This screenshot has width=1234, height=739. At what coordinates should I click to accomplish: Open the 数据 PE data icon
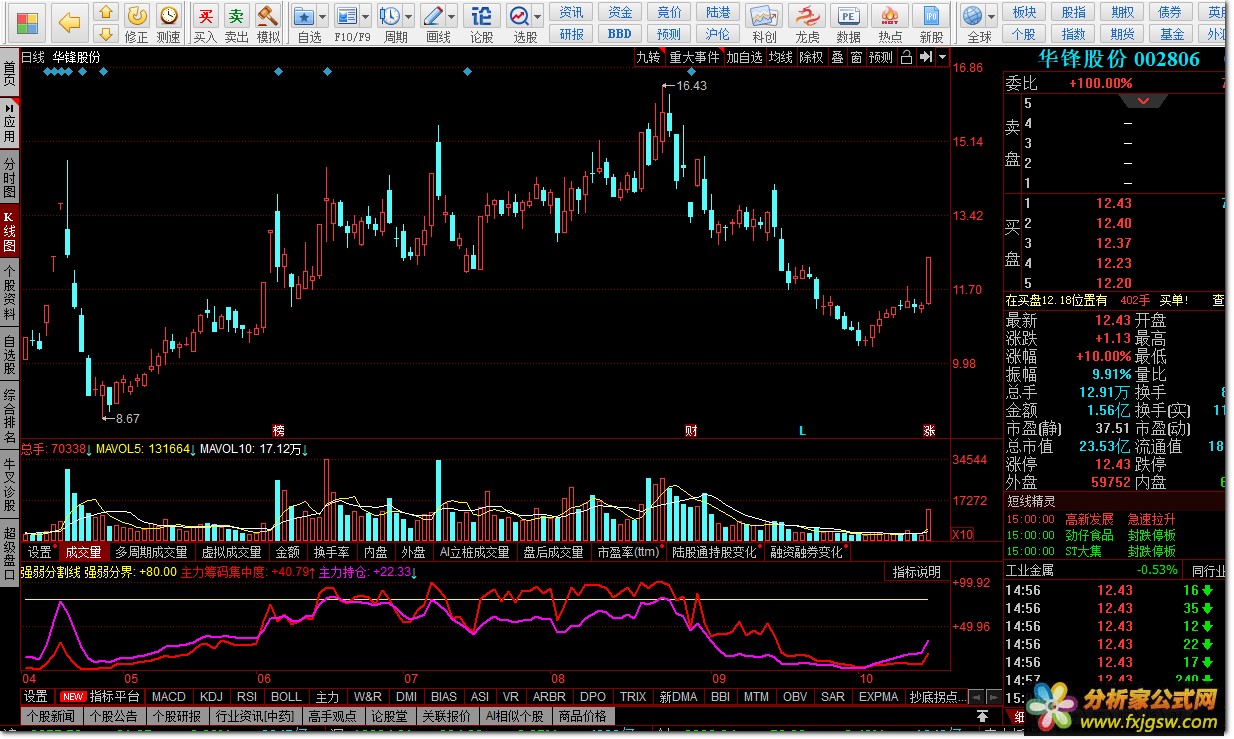coord(848,24)
